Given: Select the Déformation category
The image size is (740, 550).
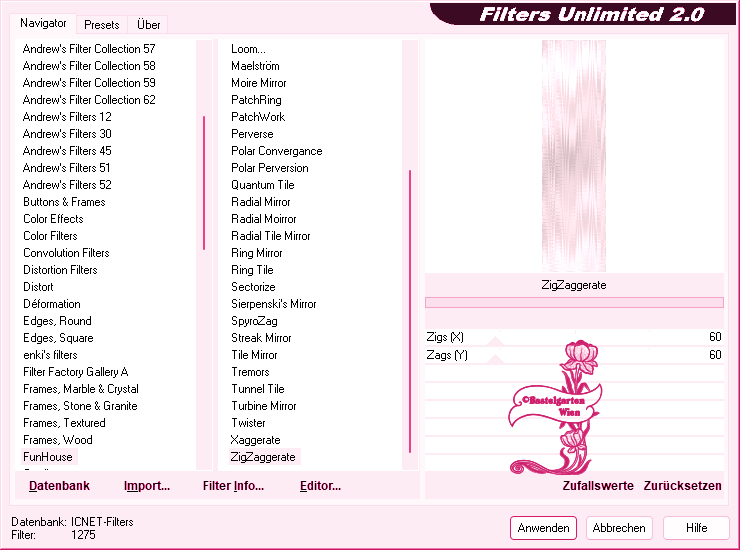Looking at the screenshot, I should (52, 304).
